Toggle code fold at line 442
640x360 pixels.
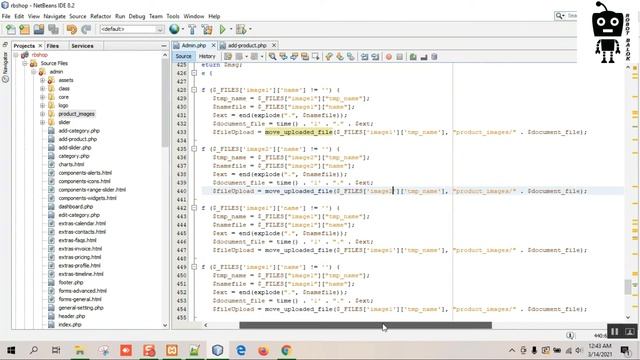click(x=194, y=208)
